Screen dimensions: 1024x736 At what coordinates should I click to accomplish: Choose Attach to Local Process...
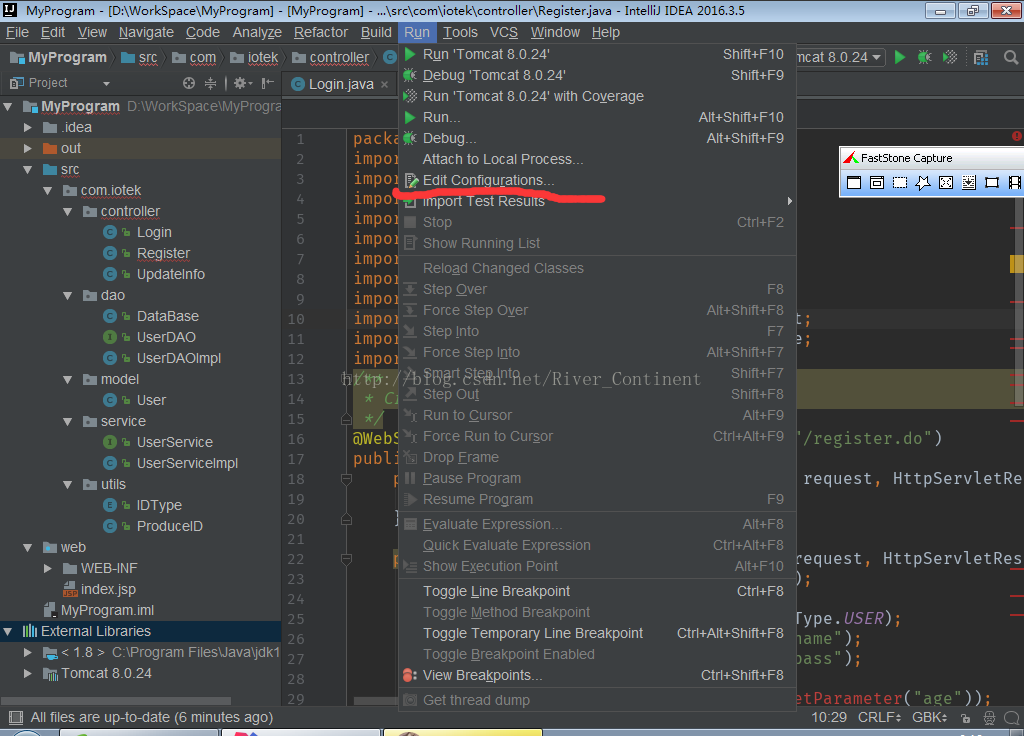coord(597,159)
